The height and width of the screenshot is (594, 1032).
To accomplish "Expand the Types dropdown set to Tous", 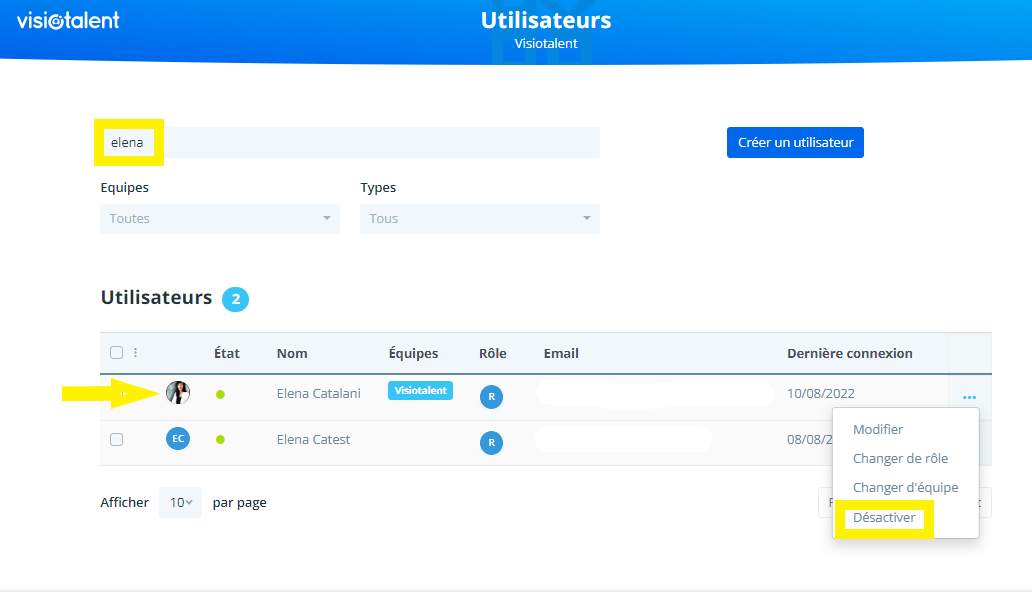I will (x=480, y=219).
